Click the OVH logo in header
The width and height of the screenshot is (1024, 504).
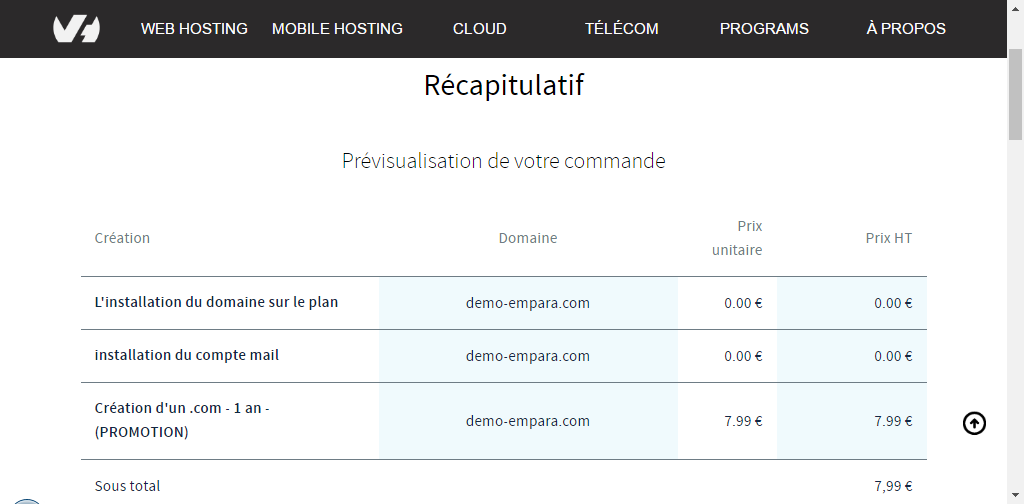(76, 29)
